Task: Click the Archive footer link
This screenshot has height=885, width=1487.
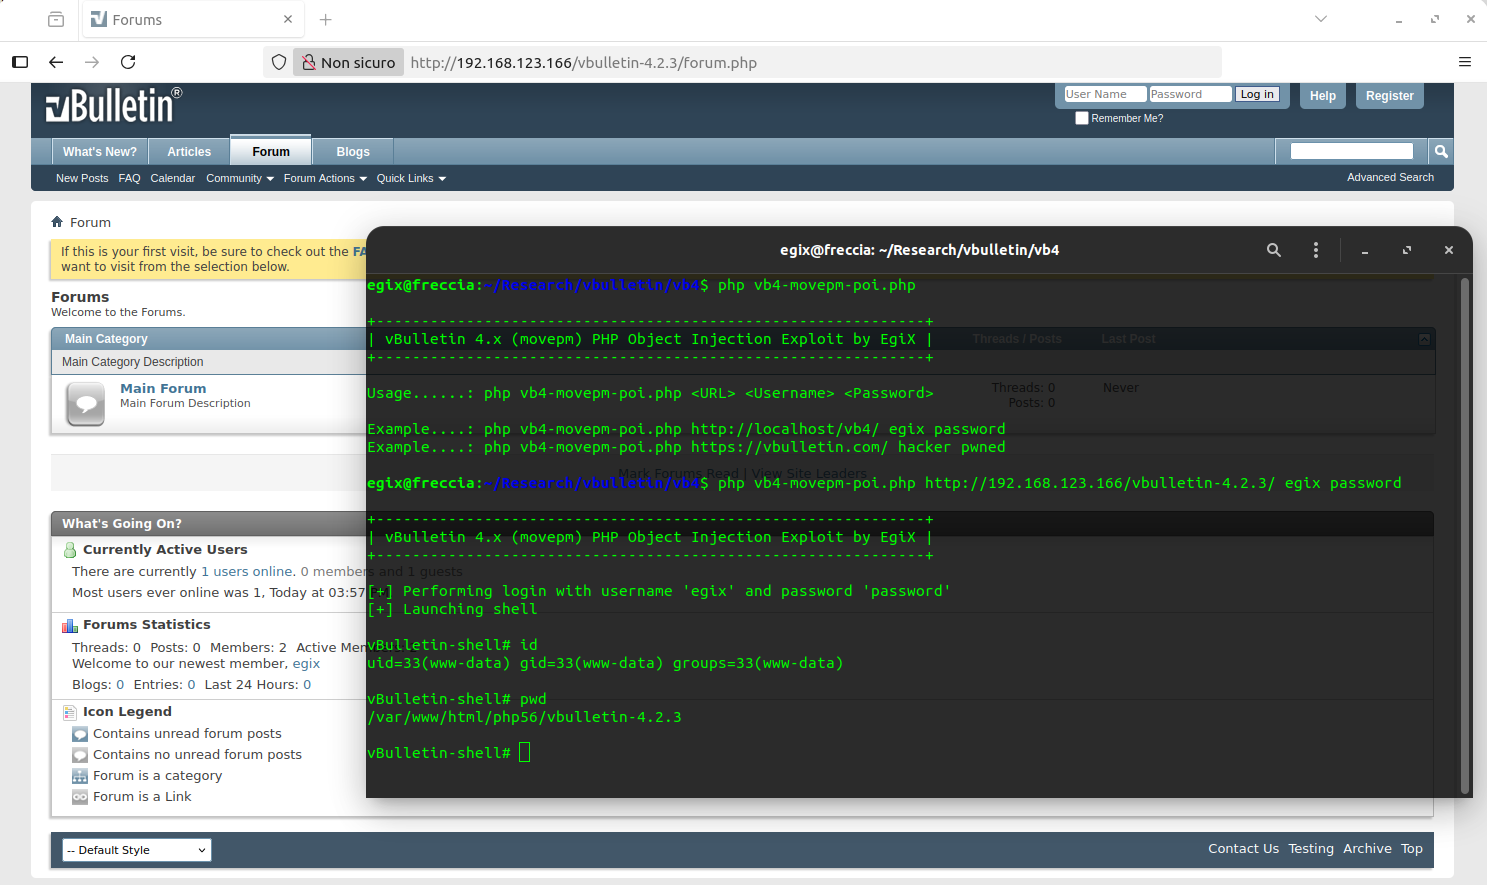Action: [x=1367, y=848]
